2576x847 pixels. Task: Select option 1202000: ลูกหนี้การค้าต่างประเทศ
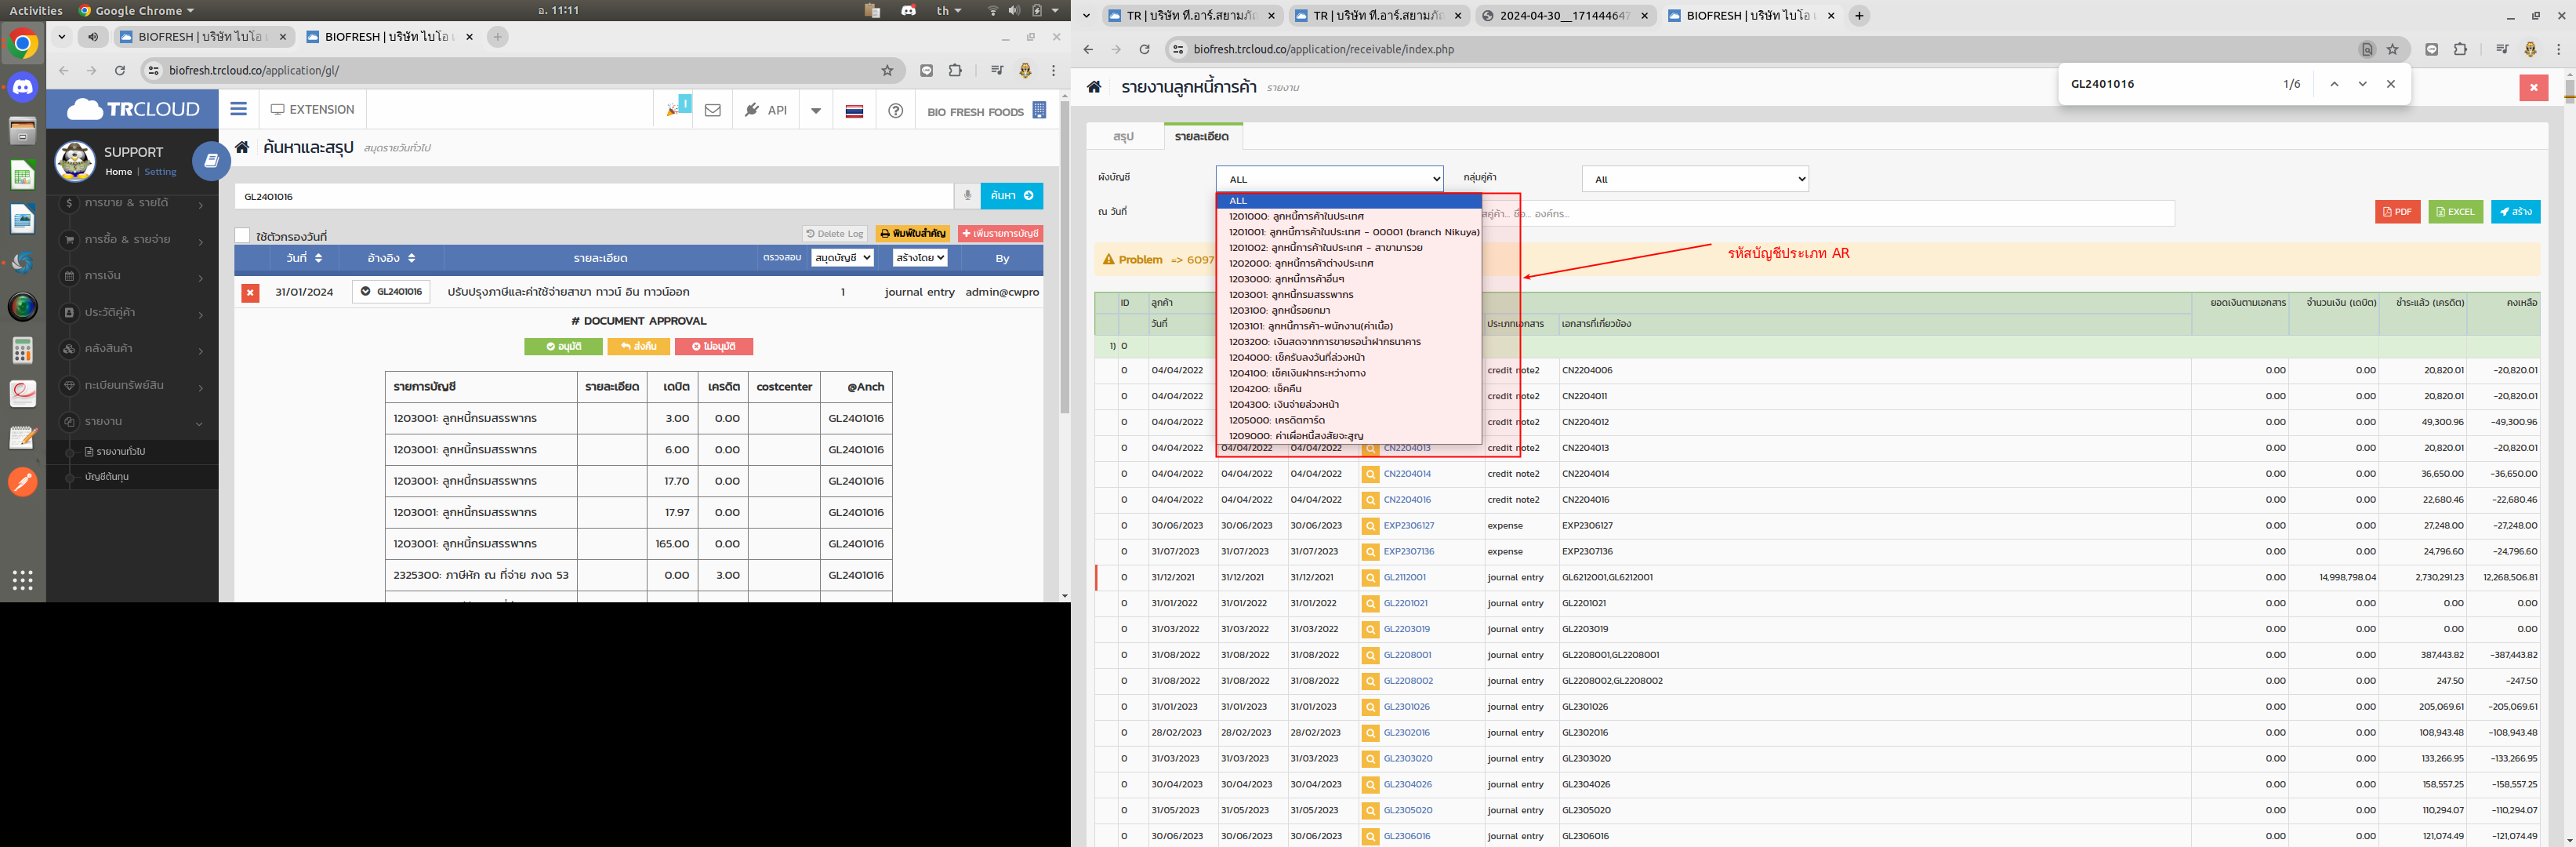pyautogui.click(x=1349, y=264)
